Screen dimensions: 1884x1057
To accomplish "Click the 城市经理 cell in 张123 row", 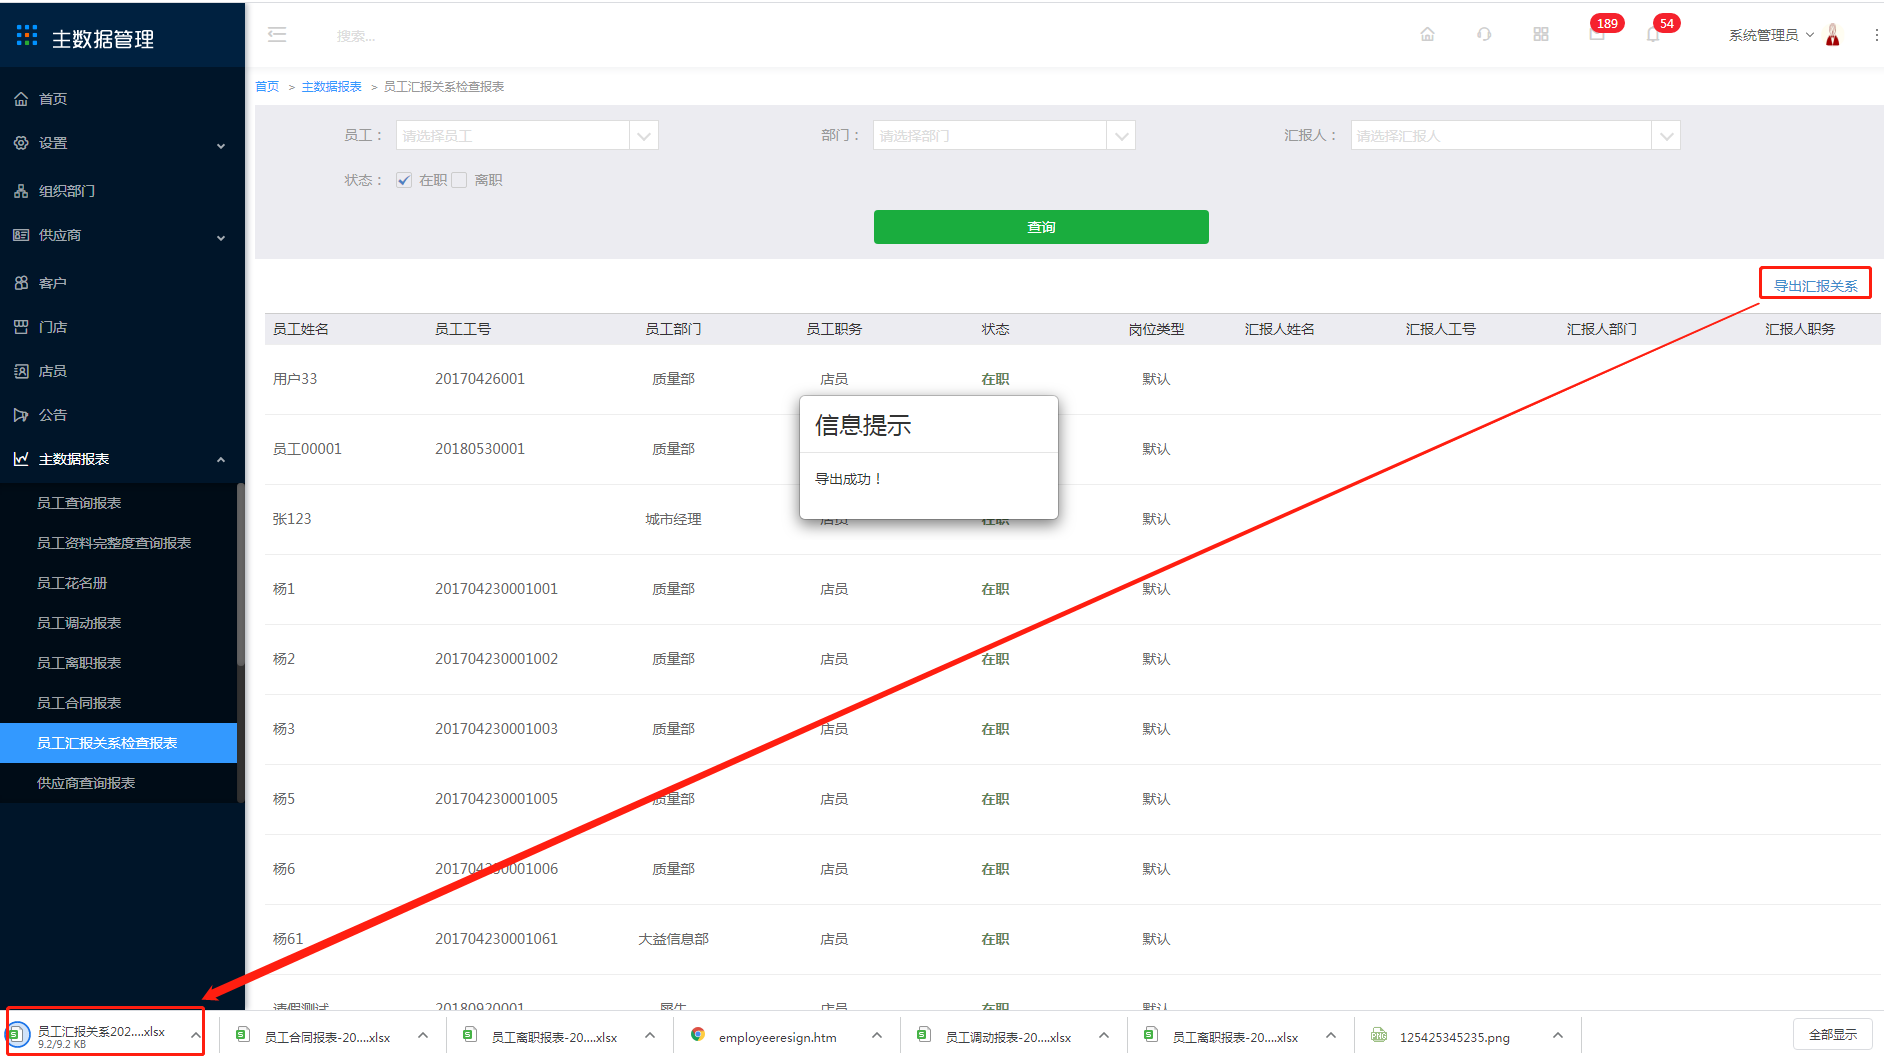I will pyautogui.click(x=673, y=519).
